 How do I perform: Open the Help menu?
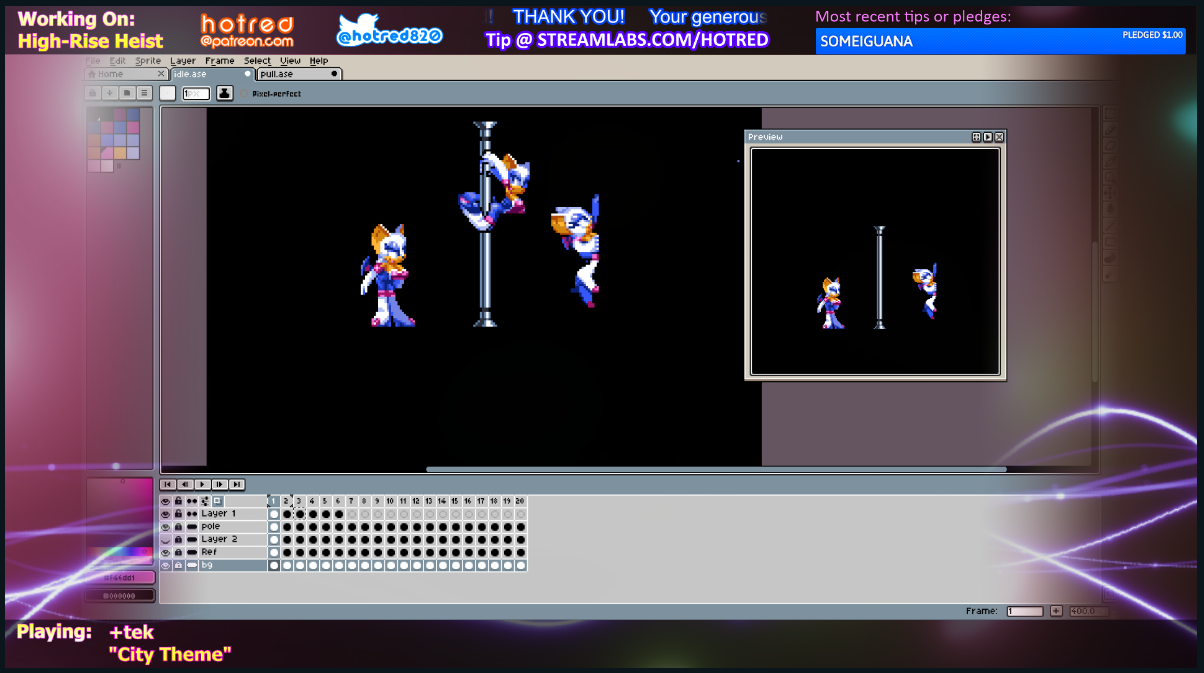(x=319, y=61)
